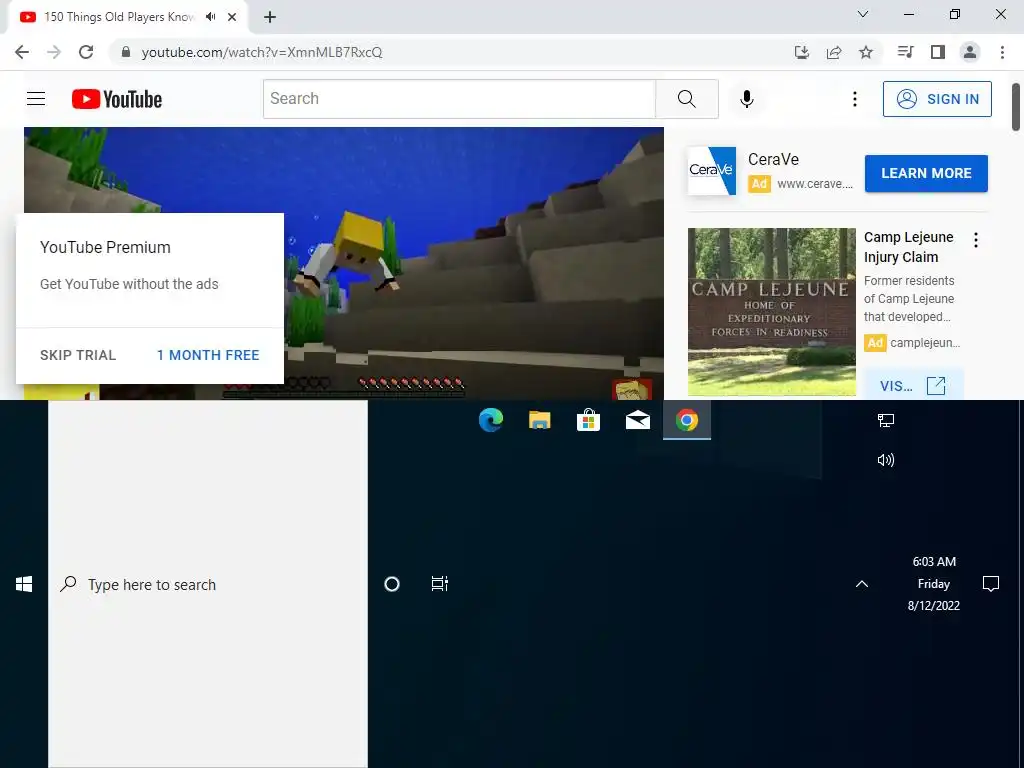Open the notification center icon
Screen dimensions: 1024x768
click(991, 584)
